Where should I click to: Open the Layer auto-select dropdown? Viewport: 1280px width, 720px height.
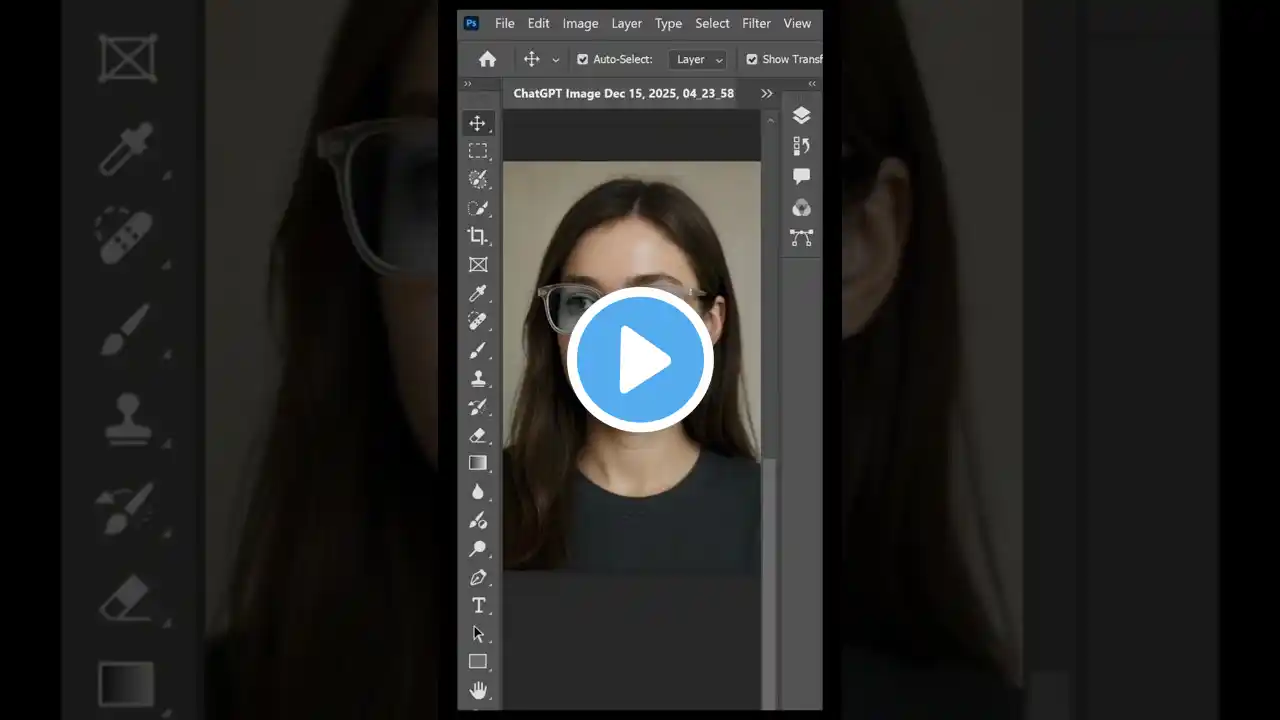tap(697, 59)
